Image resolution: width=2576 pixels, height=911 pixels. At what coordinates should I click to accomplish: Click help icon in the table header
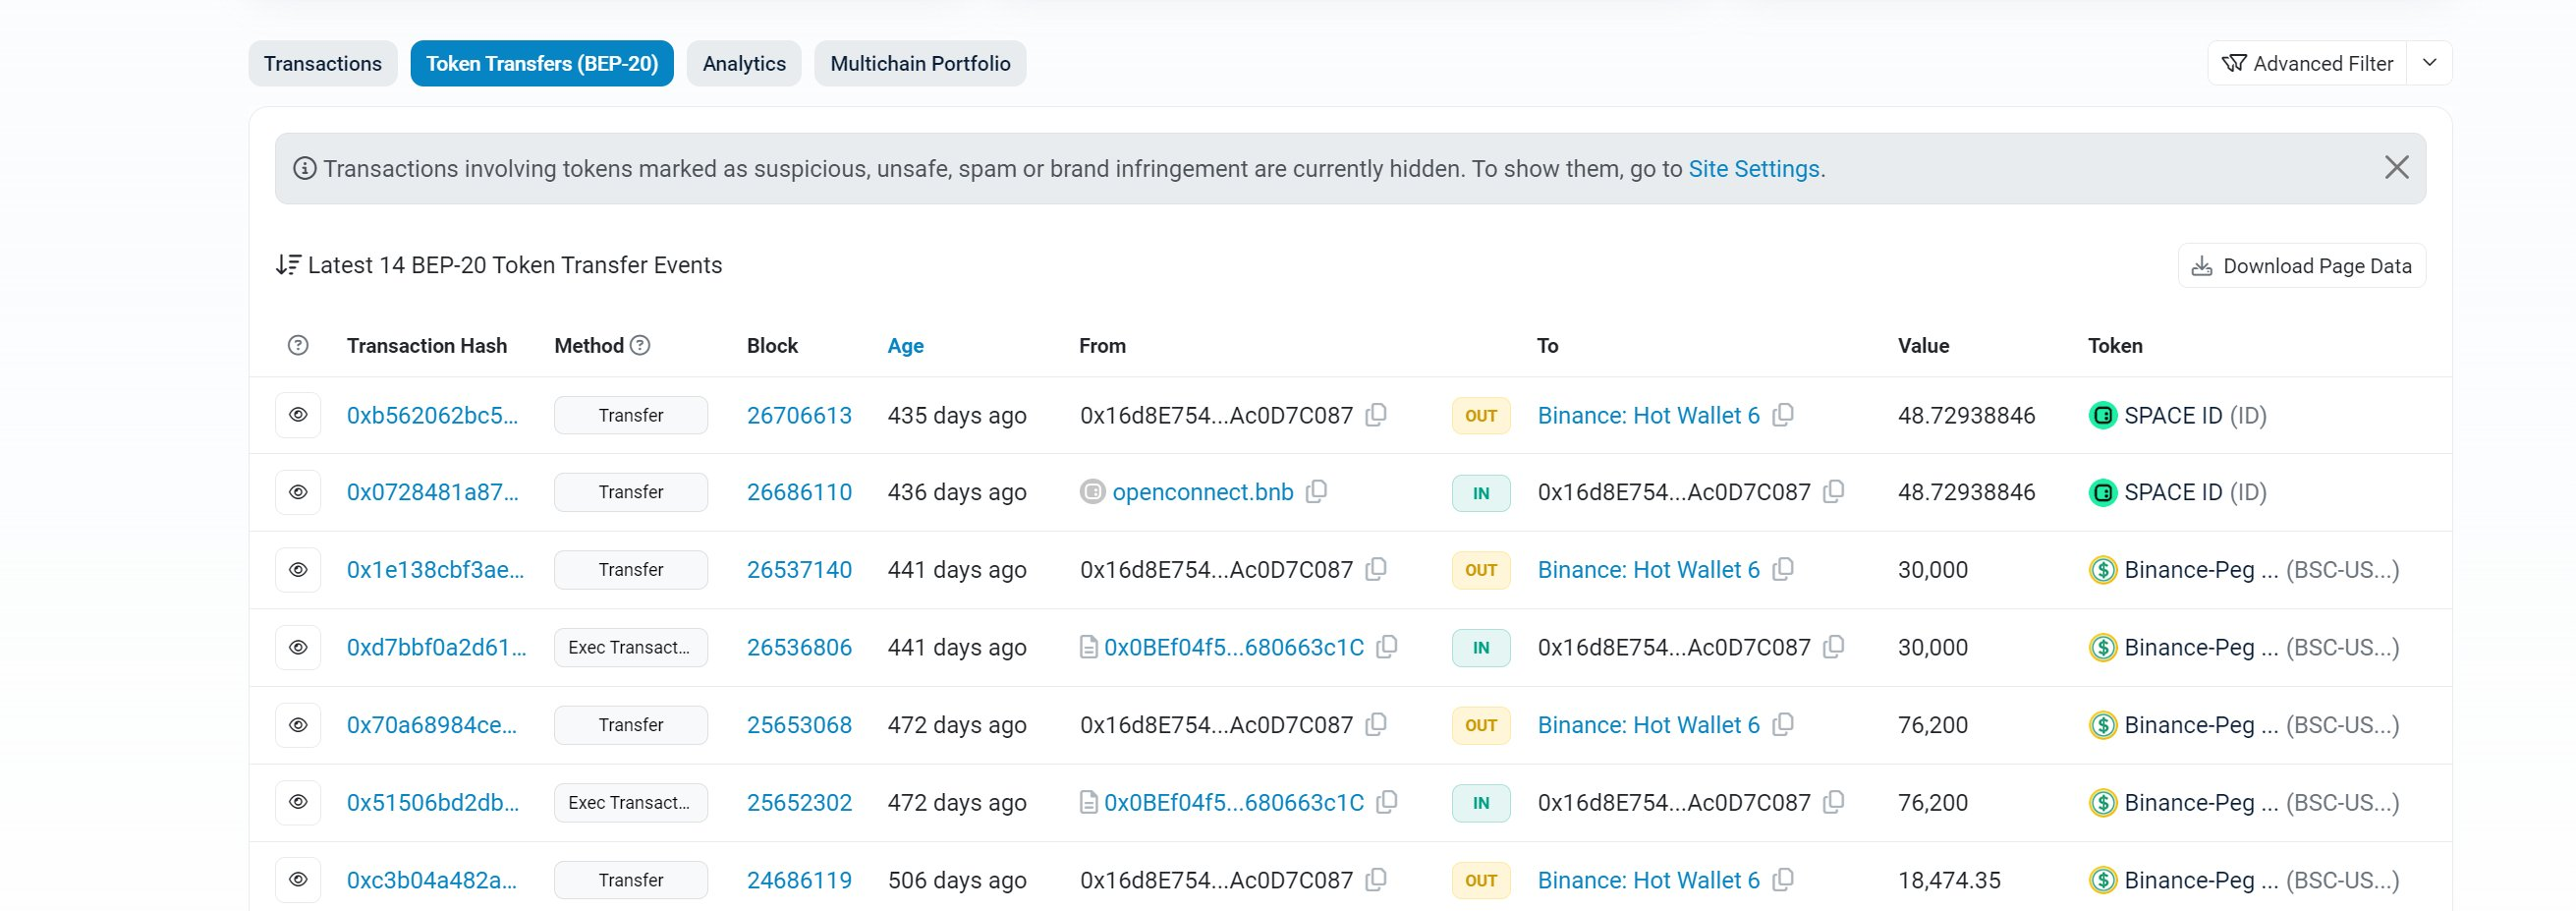point(298,345)
